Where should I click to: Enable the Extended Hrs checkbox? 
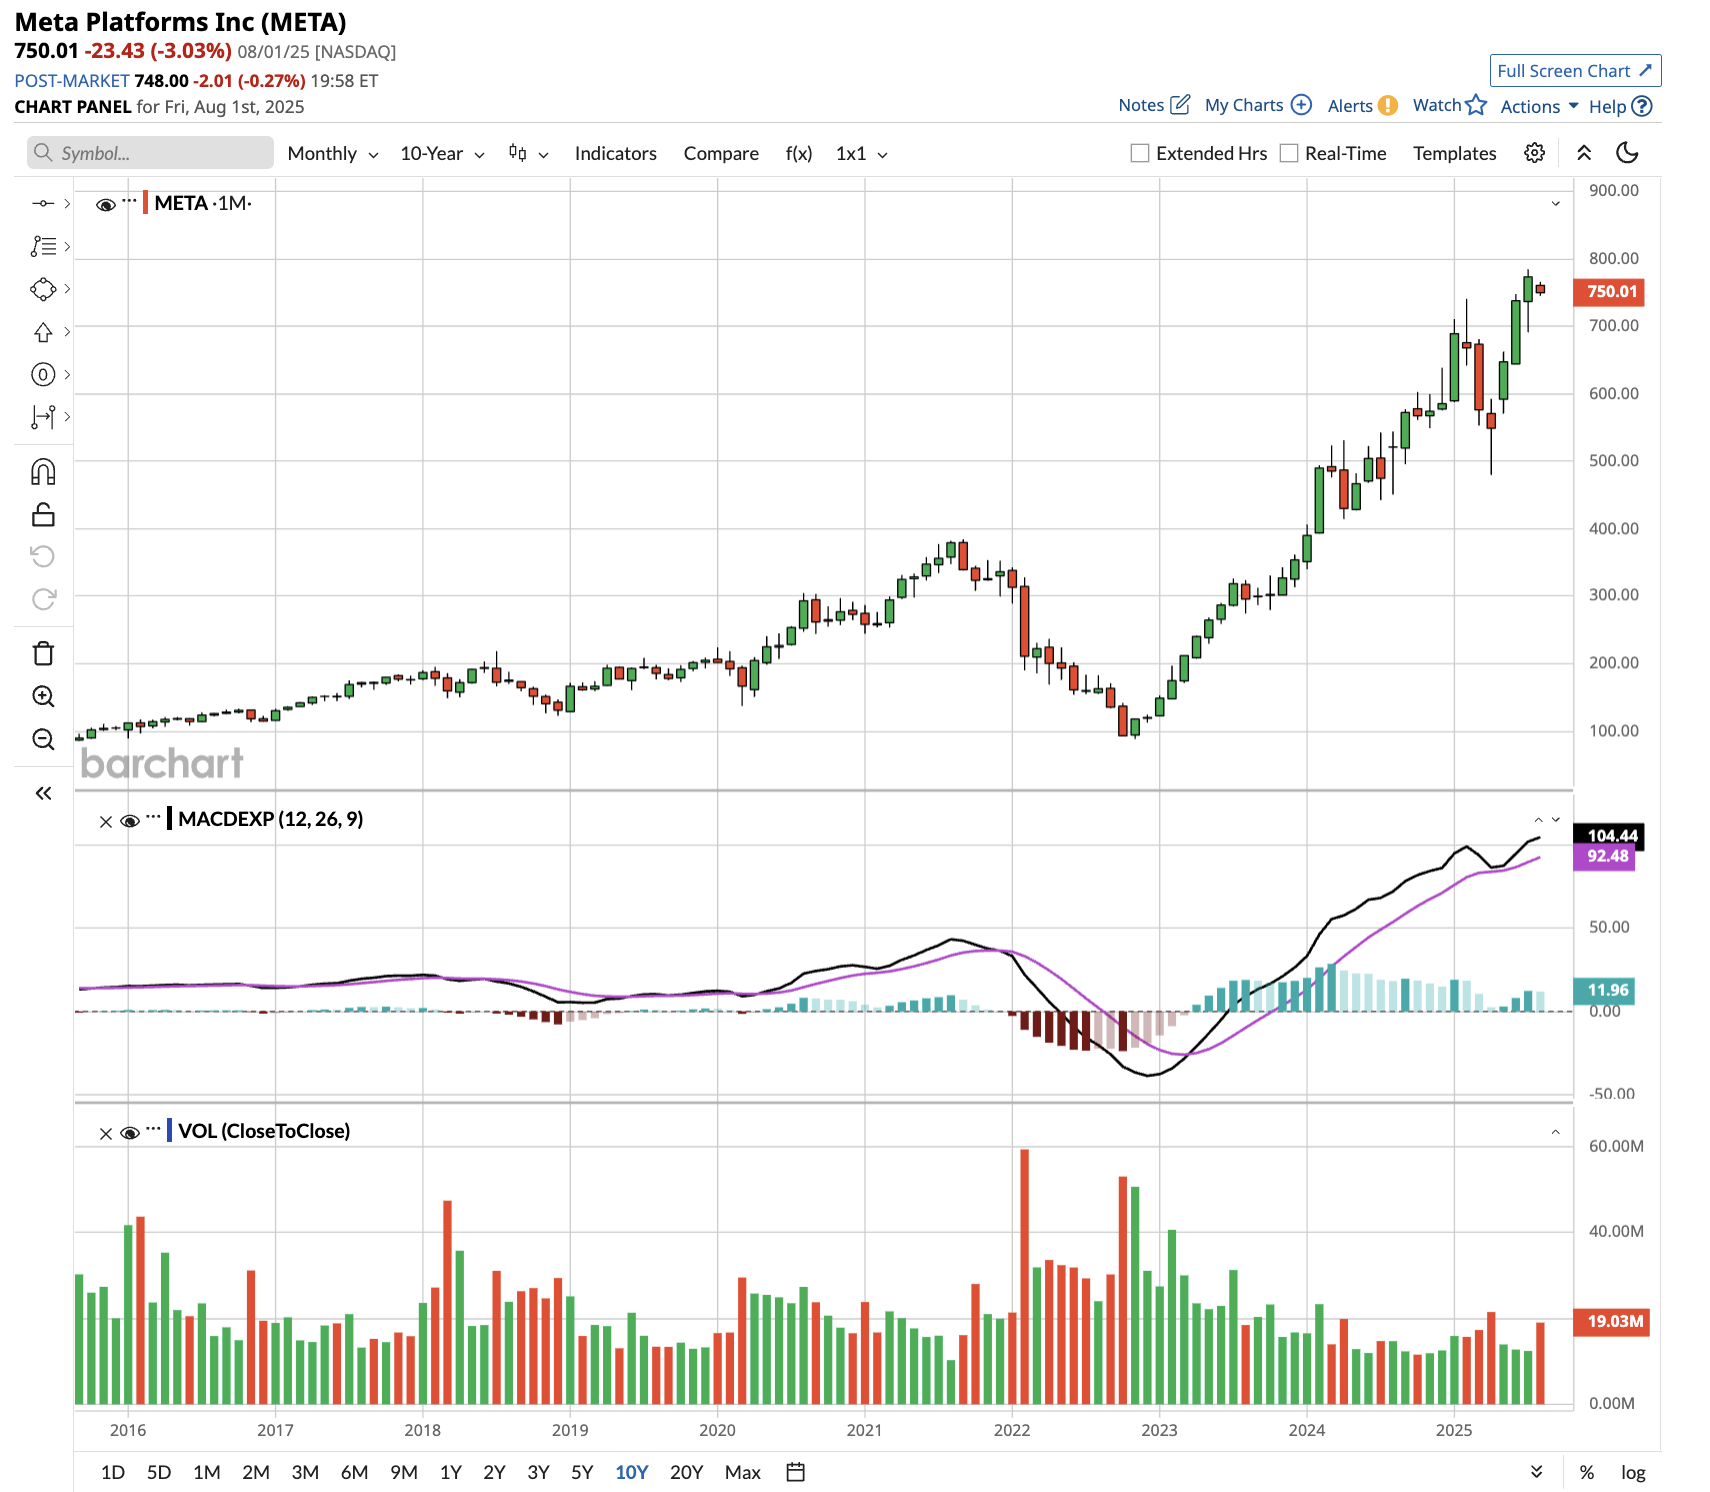[x=1139, y=153]
